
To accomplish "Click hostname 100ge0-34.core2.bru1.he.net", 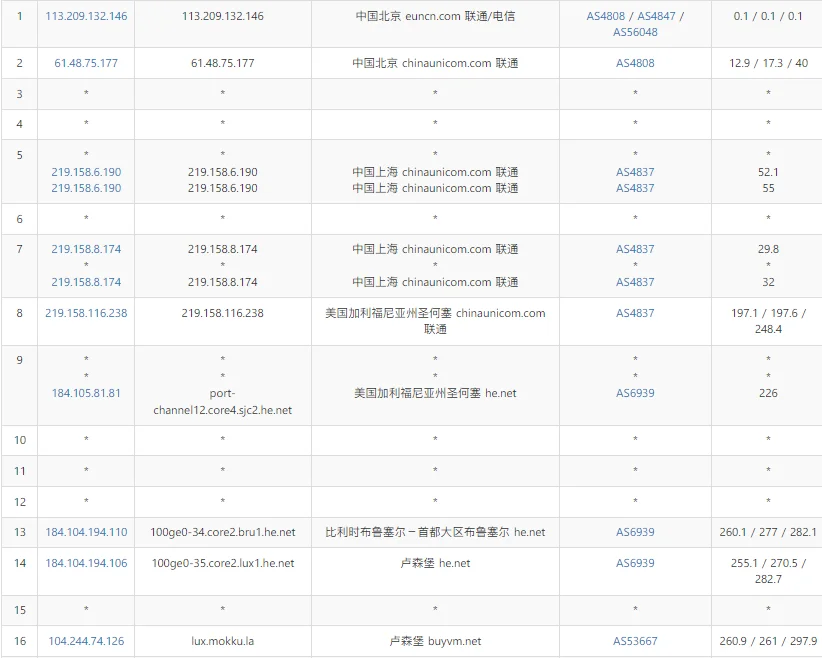I will pos(223,532).
